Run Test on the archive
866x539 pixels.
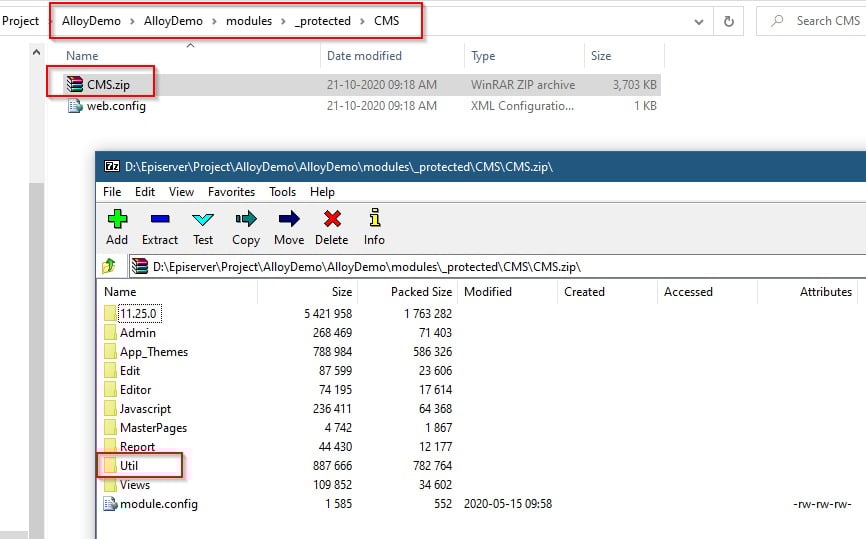[x=203, y=226]
